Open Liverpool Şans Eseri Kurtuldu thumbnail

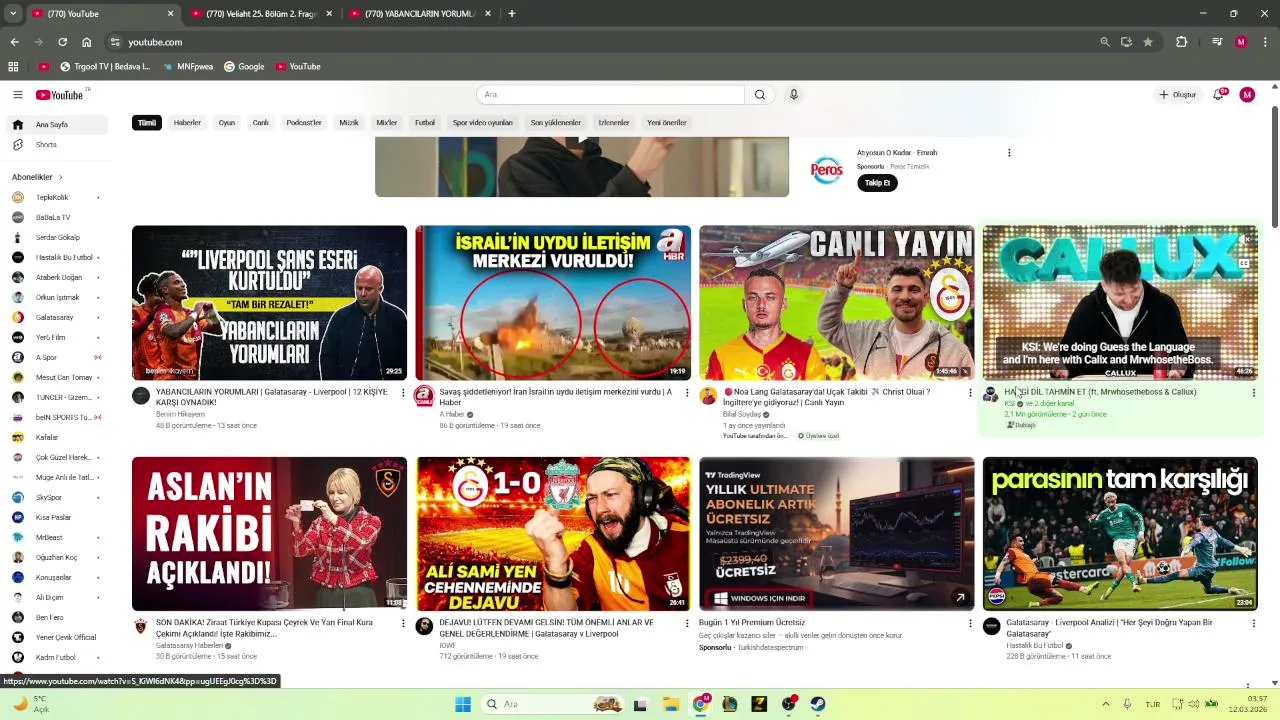pos(269,303)
